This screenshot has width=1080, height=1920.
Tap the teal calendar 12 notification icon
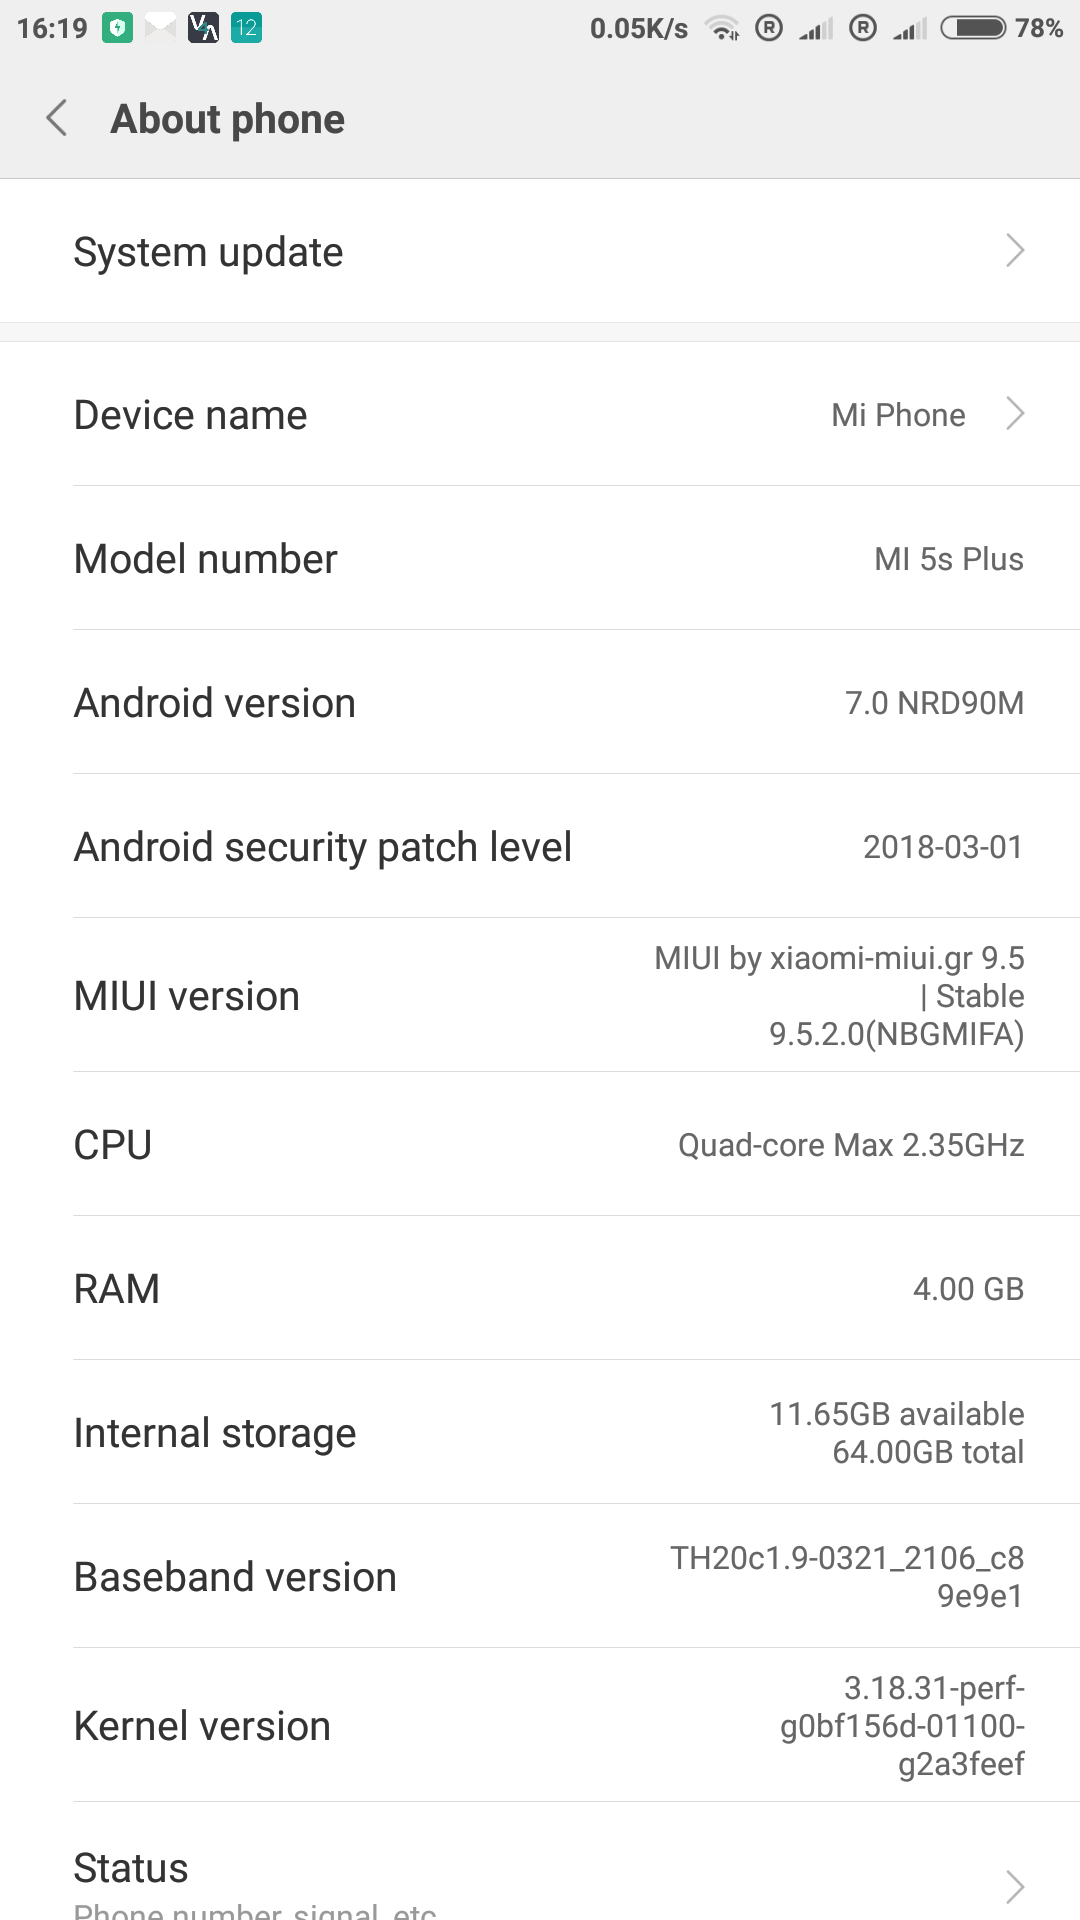tap(246, 28)
